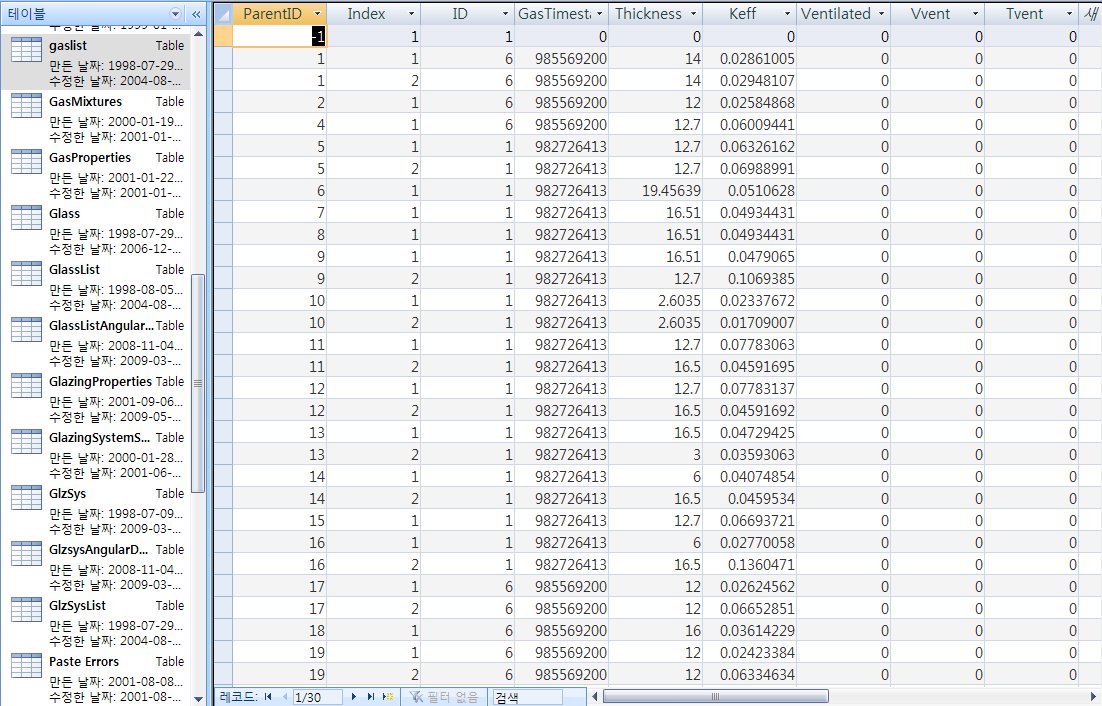Jump to the last record
This screenshot has height=706, width=1102.
[371, 696]
